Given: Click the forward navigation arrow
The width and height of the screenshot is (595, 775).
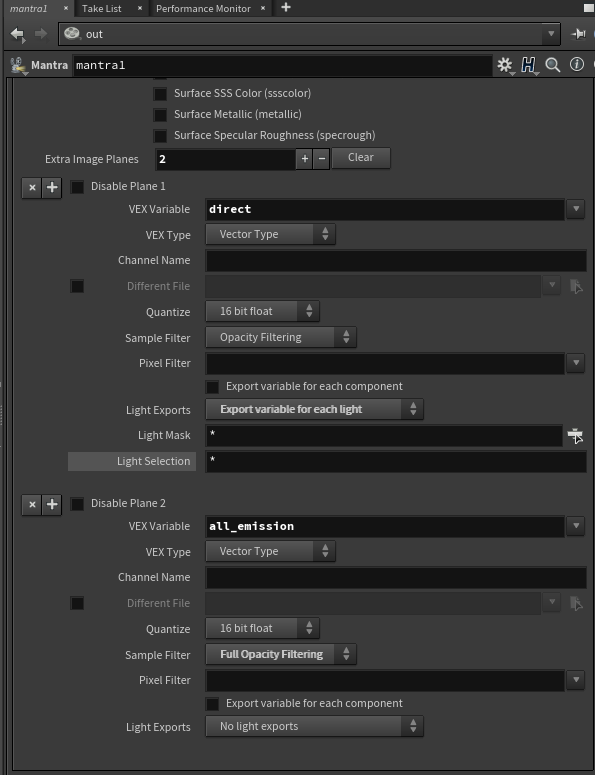Looking at the screenshot, I should 41,34.
